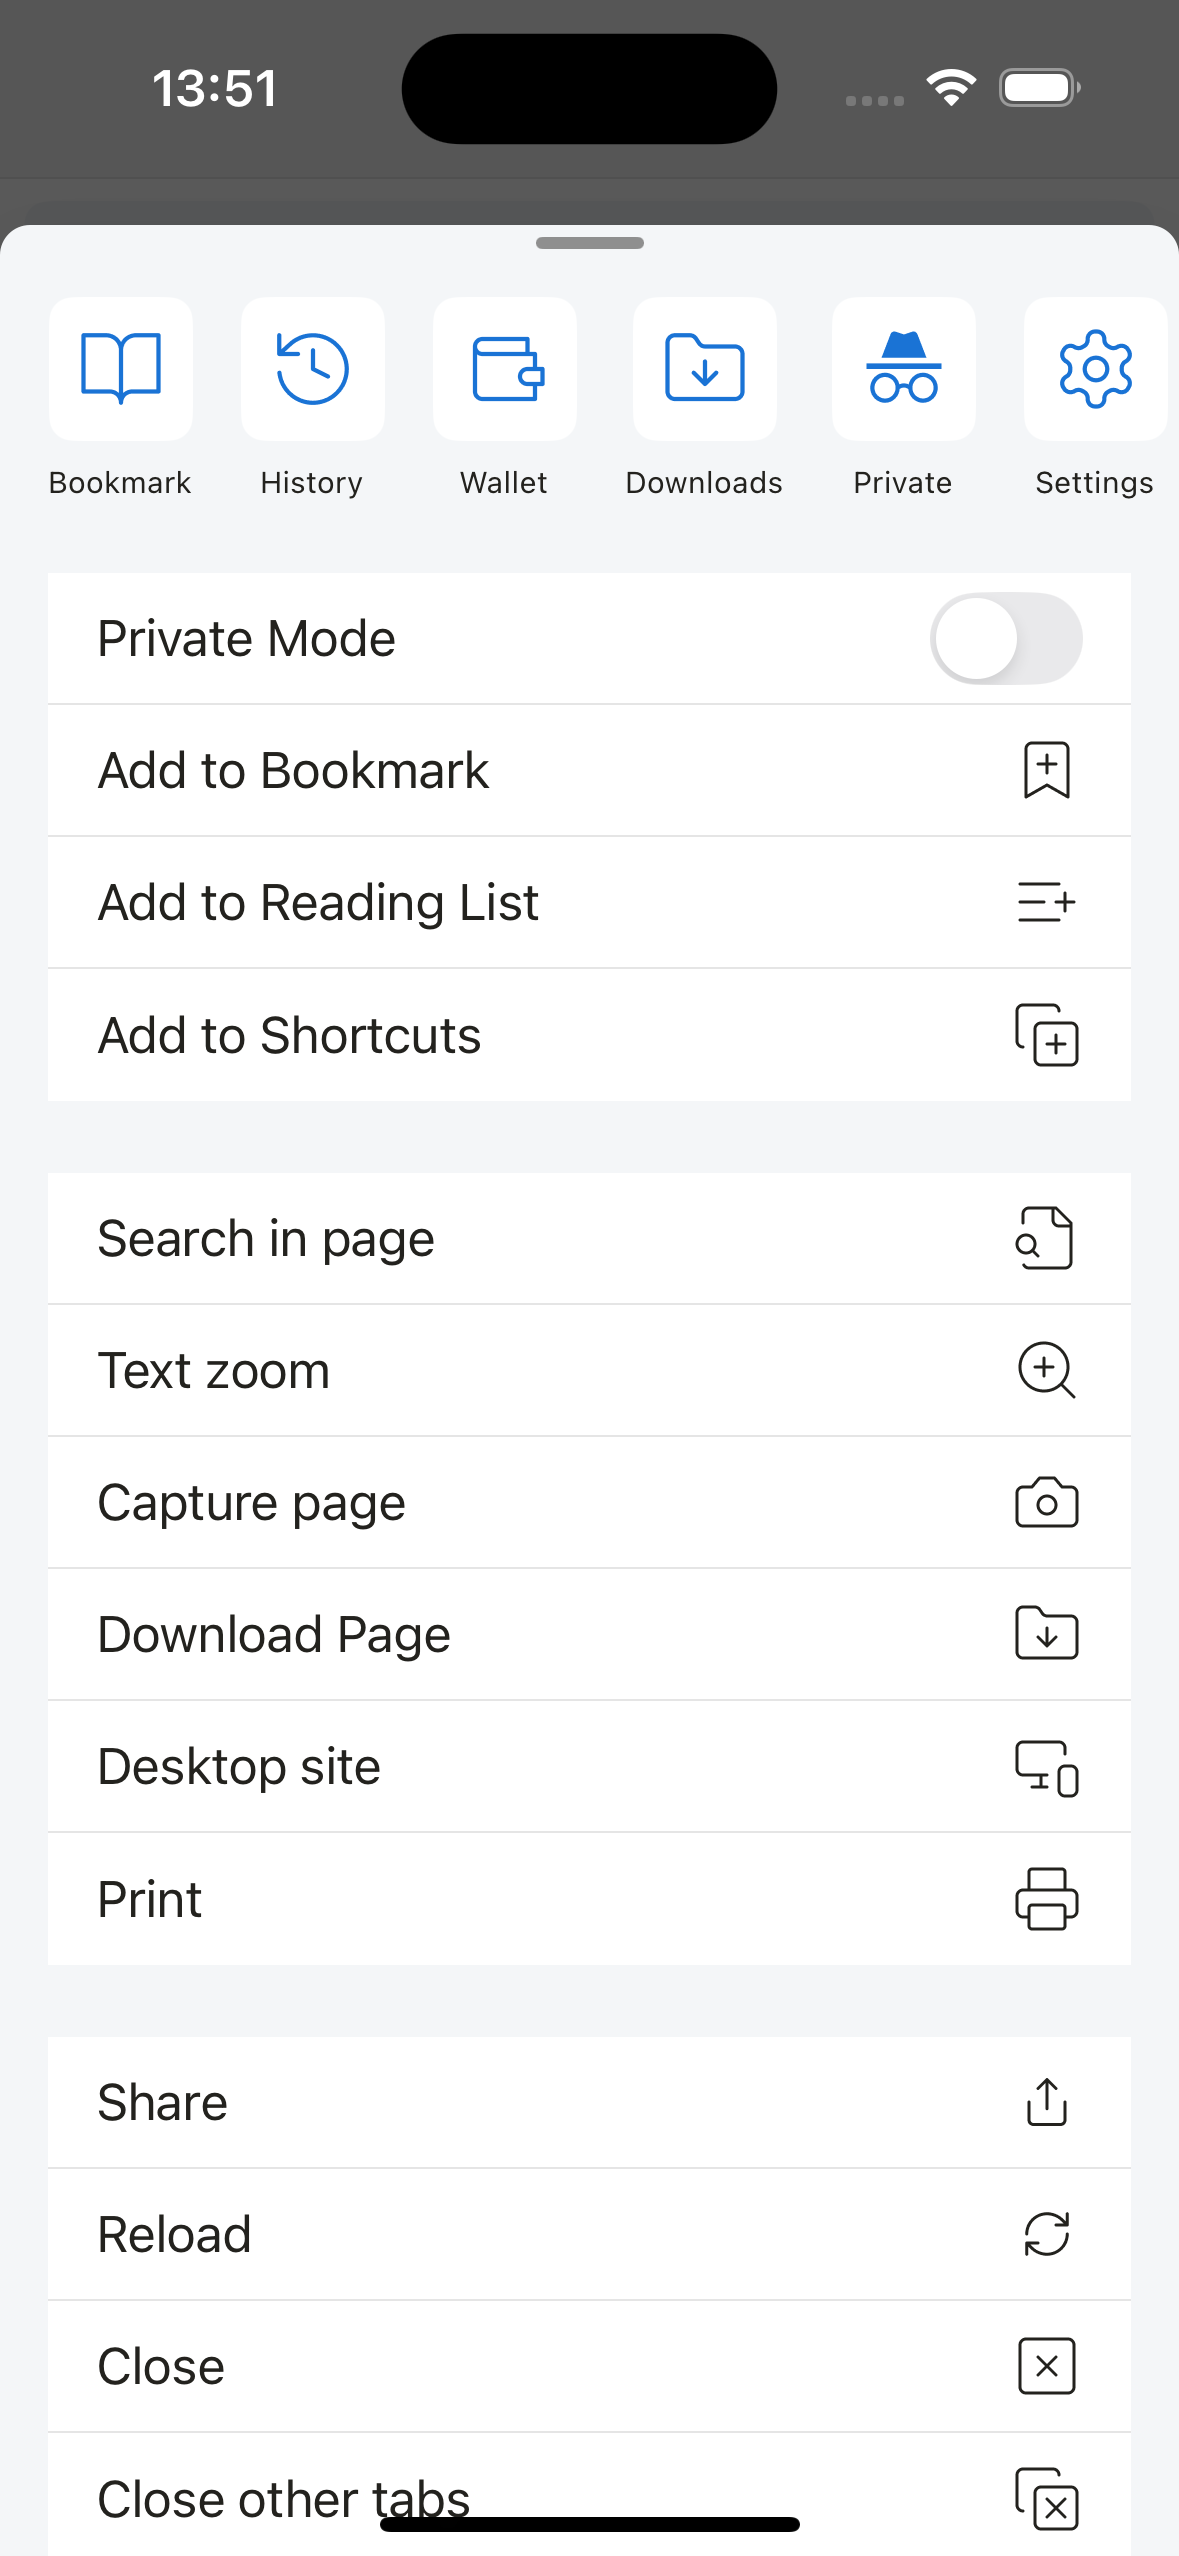Choose Add to Reading List
This screenshot has width=1179, height=2556.
pyautogui.click(x=589, y=903)
